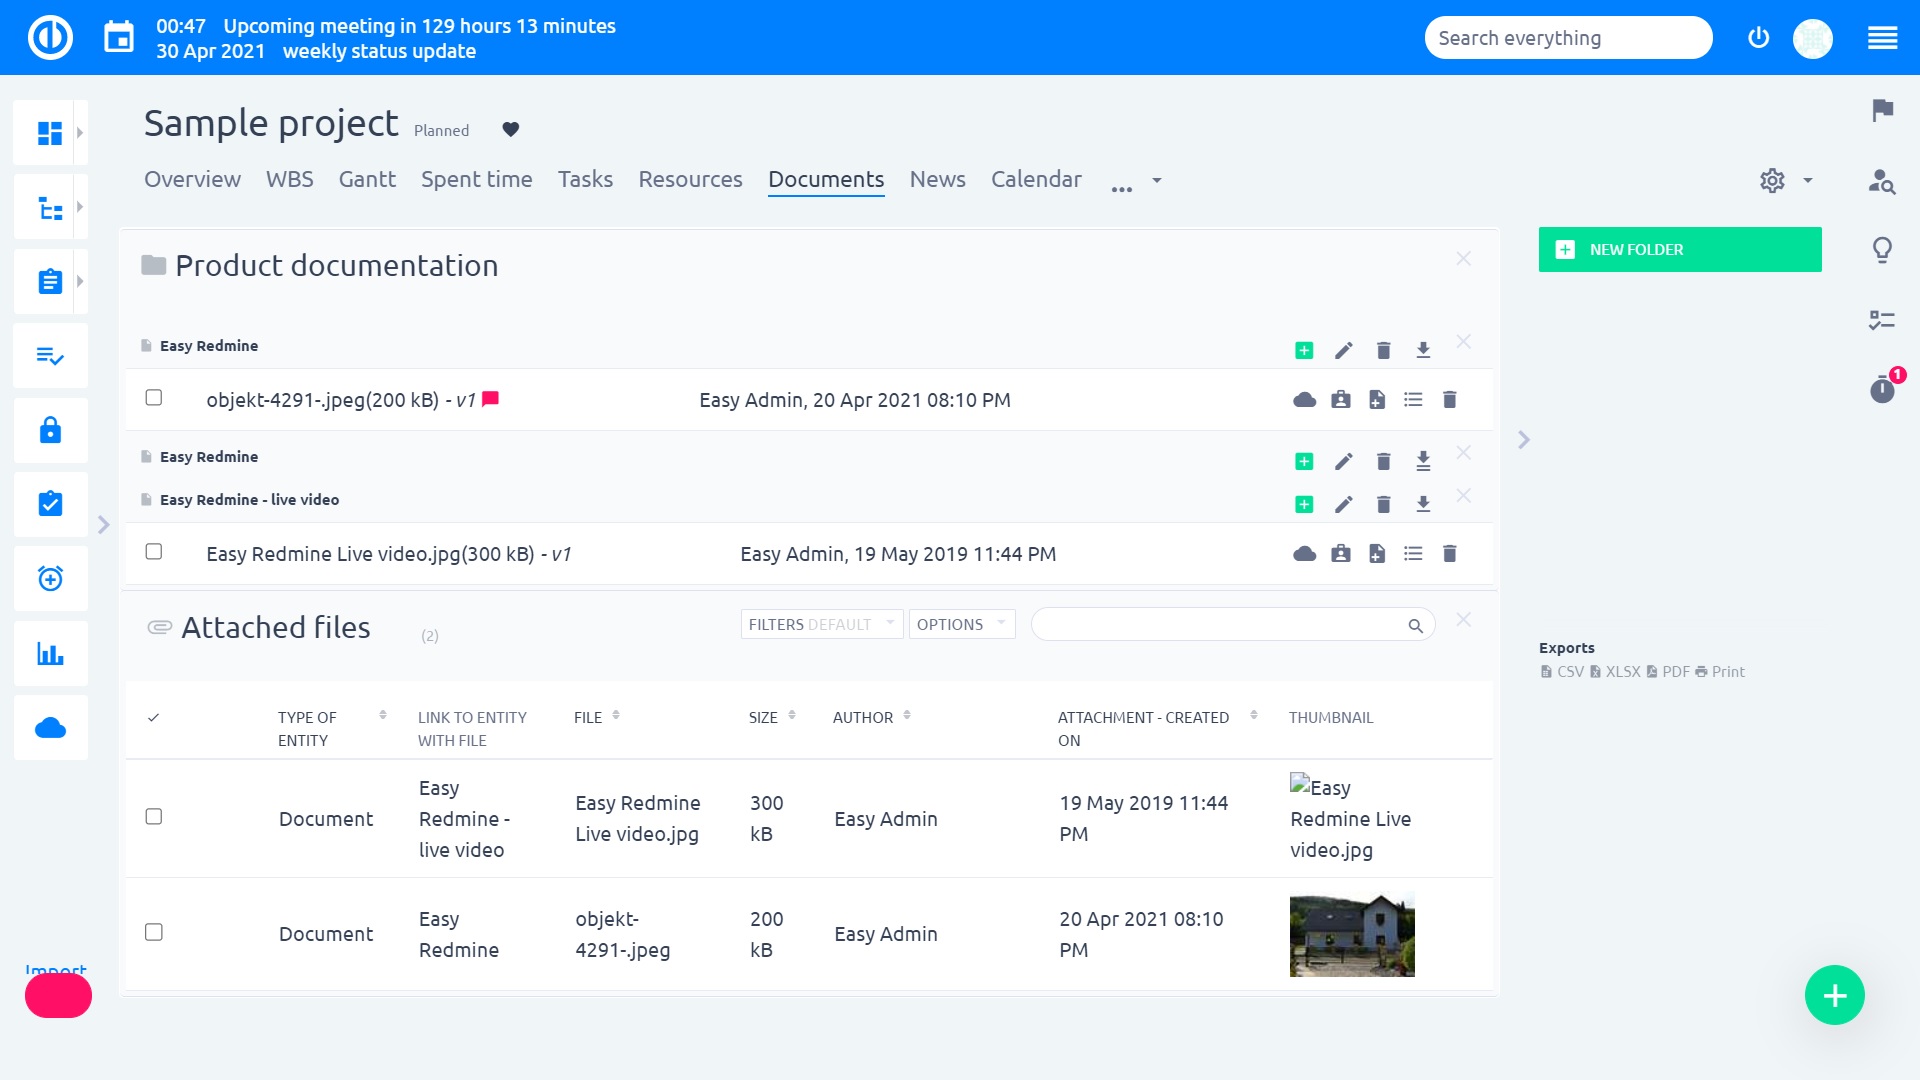Image resolution: width=1920 pixels, height=1080 pixels.
Task: Open the more project tabs dropdown arrow
Action: click(x=1157, y=181)
